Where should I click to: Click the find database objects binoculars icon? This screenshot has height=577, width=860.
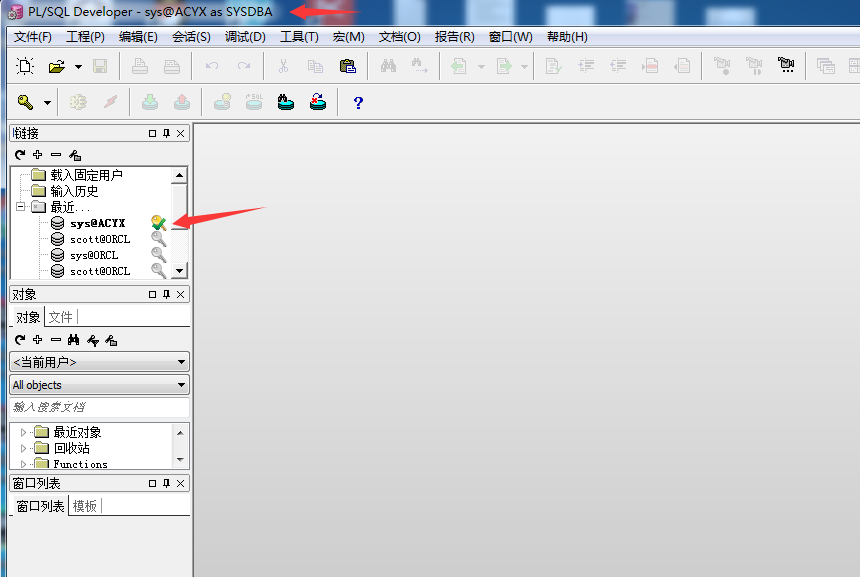click(286, 102)
